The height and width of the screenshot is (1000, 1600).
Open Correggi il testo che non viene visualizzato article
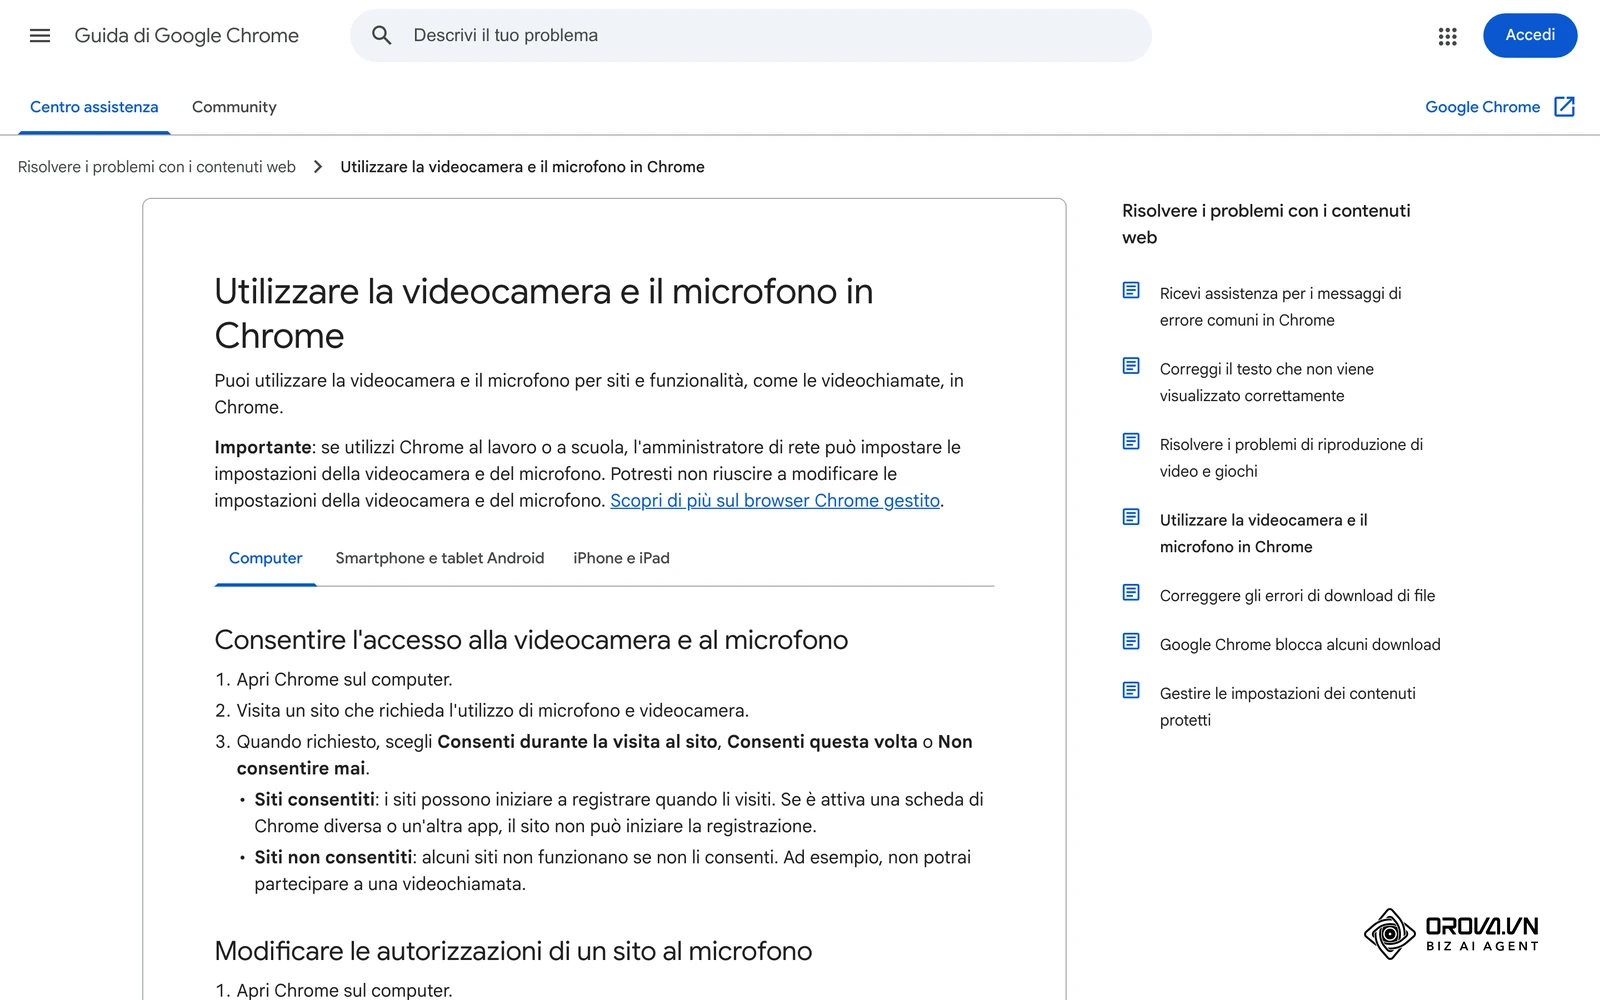(x=1267, y=383)
